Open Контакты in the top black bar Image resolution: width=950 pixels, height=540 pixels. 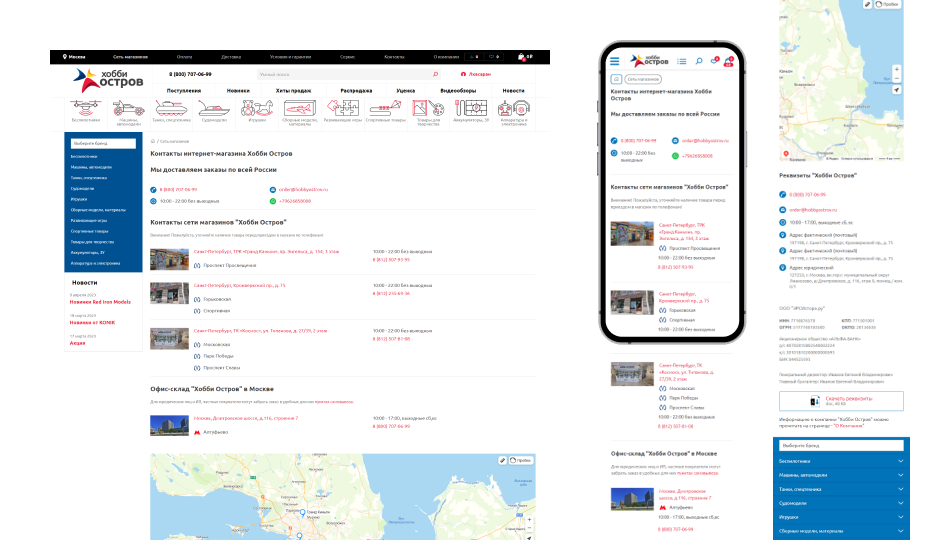pyautogui.click(x=394, y=57)
